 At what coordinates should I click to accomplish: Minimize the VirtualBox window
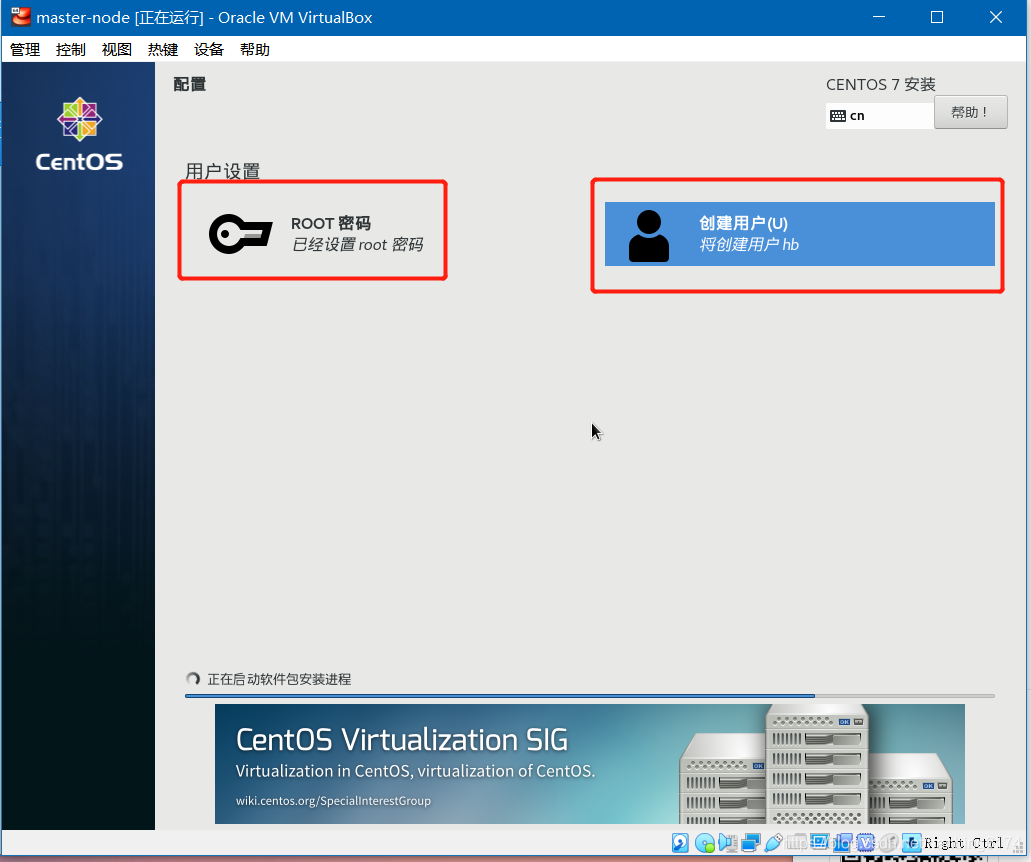(878, 17)
